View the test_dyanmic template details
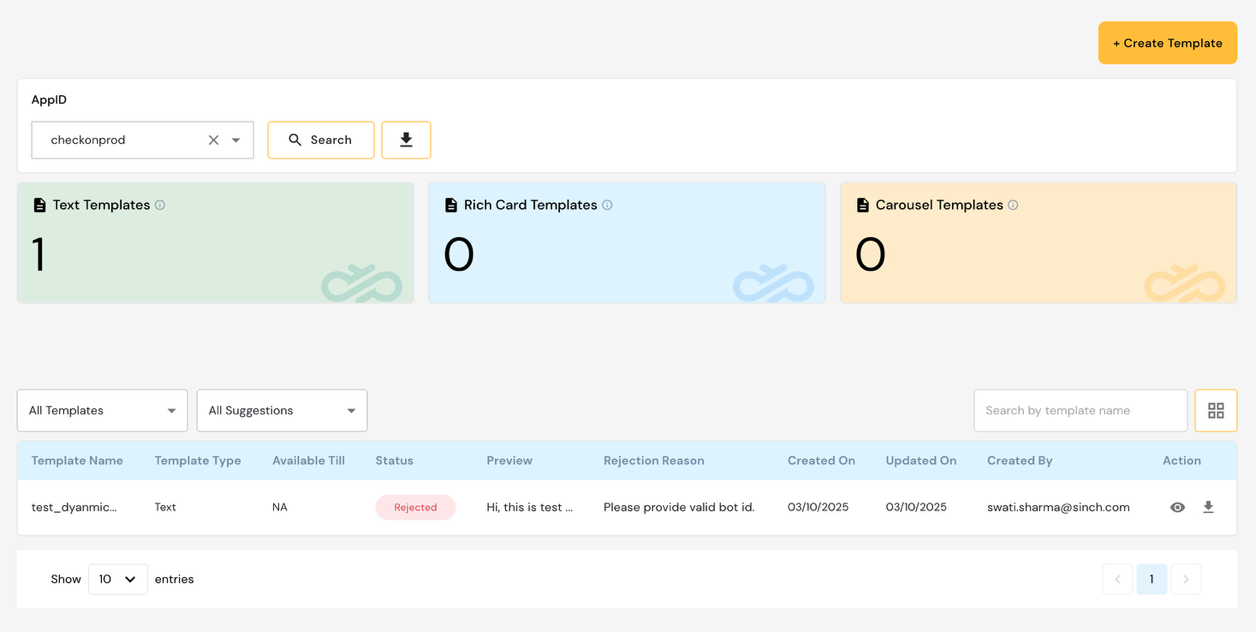 click(1177, 507)
